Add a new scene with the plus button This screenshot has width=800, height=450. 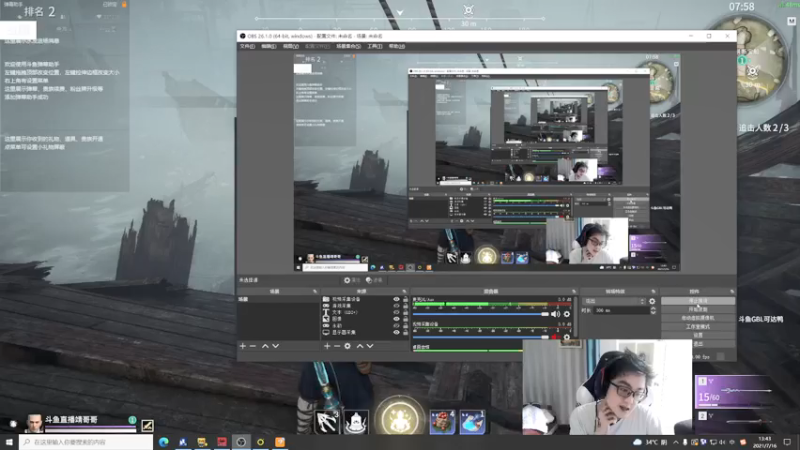click(x=243, y=346)
